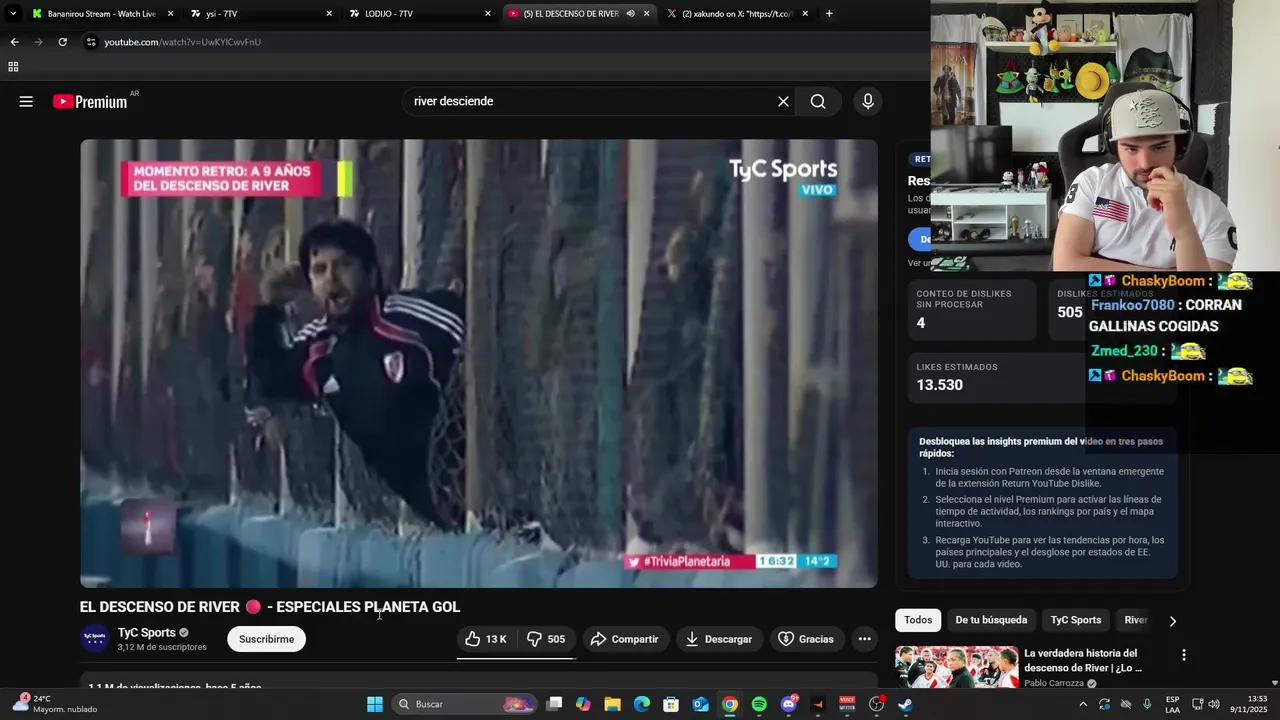Click the Descargar download button
The height and width of the screenshot is (720, 1280).
pos(719,639)
